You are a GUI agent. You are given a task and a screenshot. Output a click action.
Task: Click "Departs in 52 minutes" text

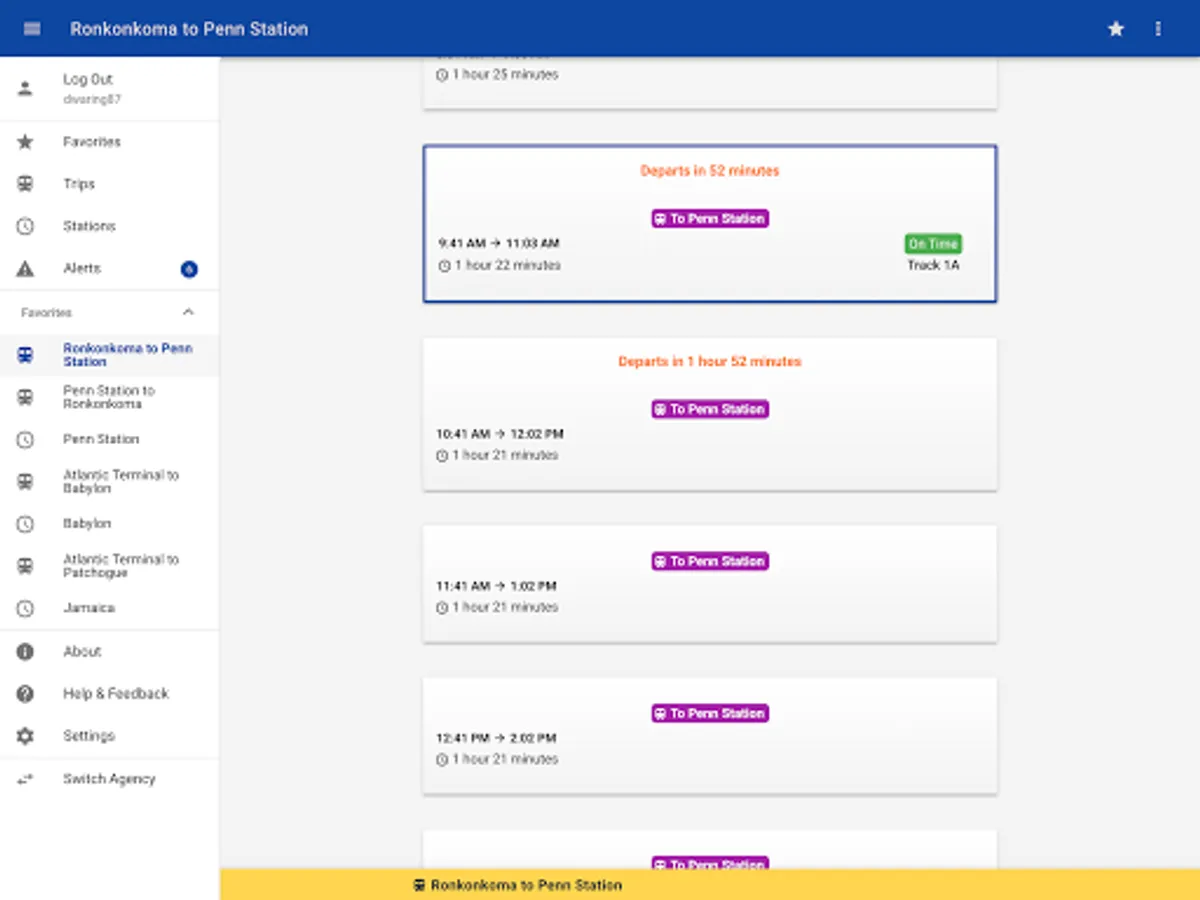tap(710, 171)
